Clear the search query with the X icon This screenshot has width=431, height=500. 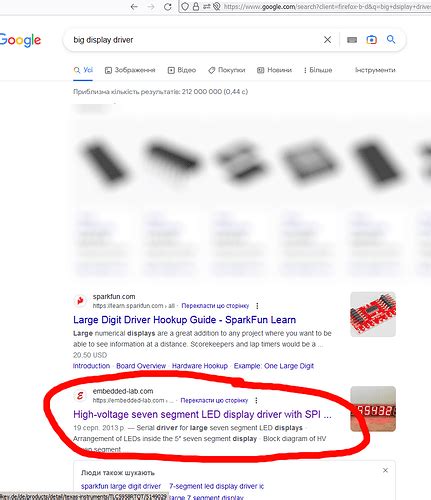click(327, 40)
